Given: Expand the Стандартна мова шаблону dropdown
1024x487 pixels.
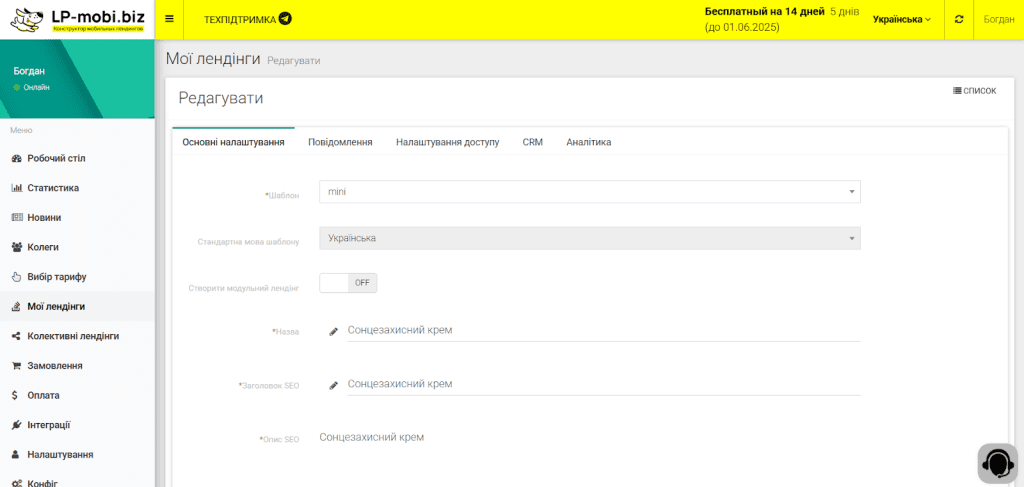Looking at the screenshot, I should (x=589, y=238).
